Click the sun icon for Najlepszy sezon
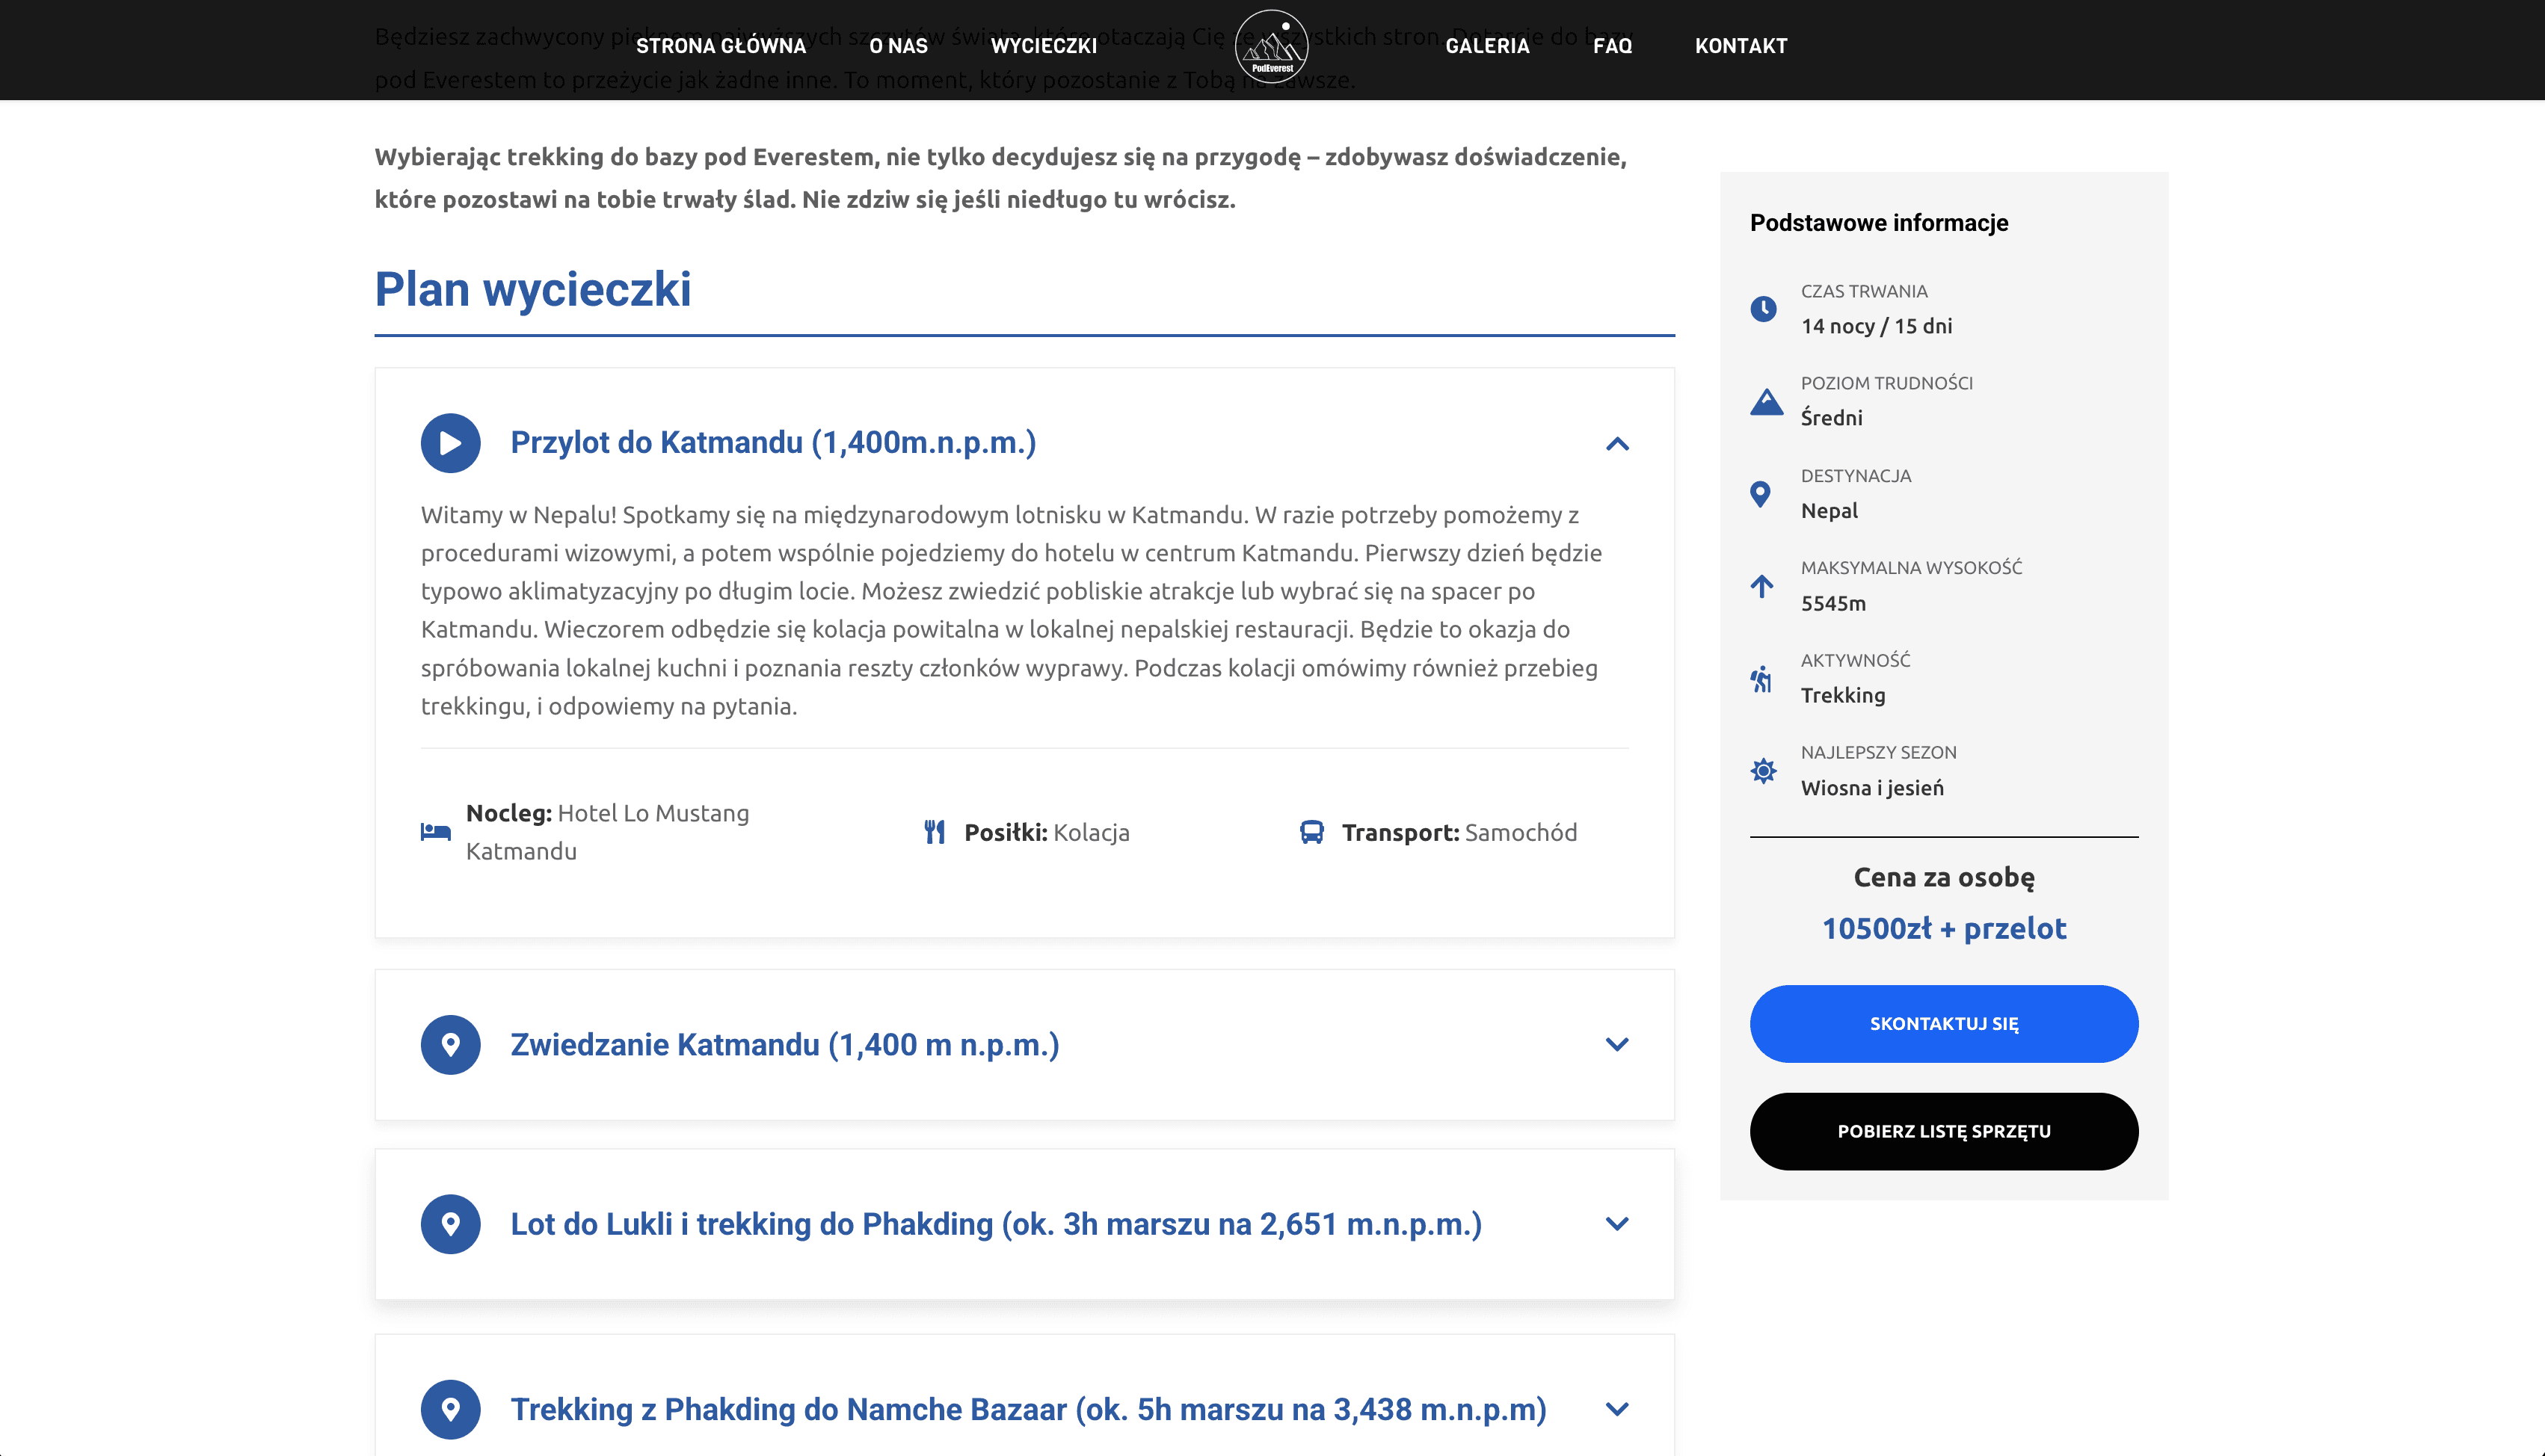Viewport: 2545px width, 1456px height. point(1763,771)
